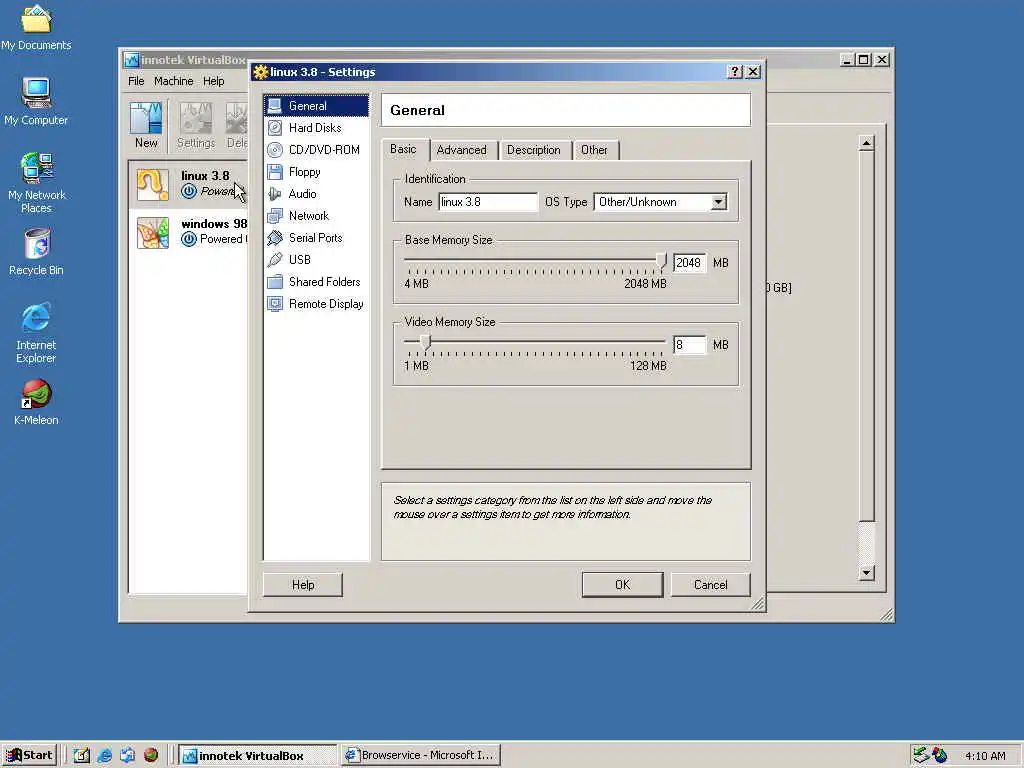The height and width of the screenshot is (768, 1024).
Task: Click the taskbar clock showing 4:10 AM
Action: coord(985,756)
